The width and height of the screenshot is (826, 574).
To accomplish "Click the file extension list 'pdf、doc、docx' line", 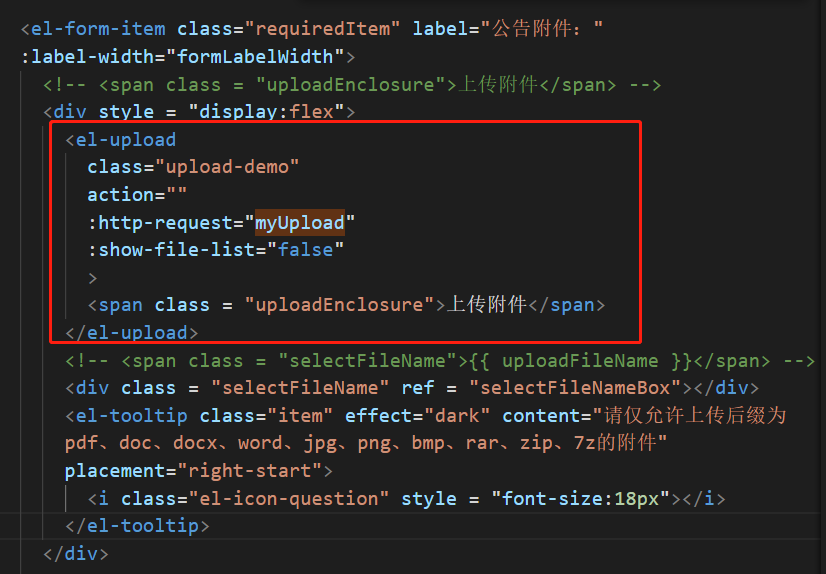I will (x=366, y=443).
